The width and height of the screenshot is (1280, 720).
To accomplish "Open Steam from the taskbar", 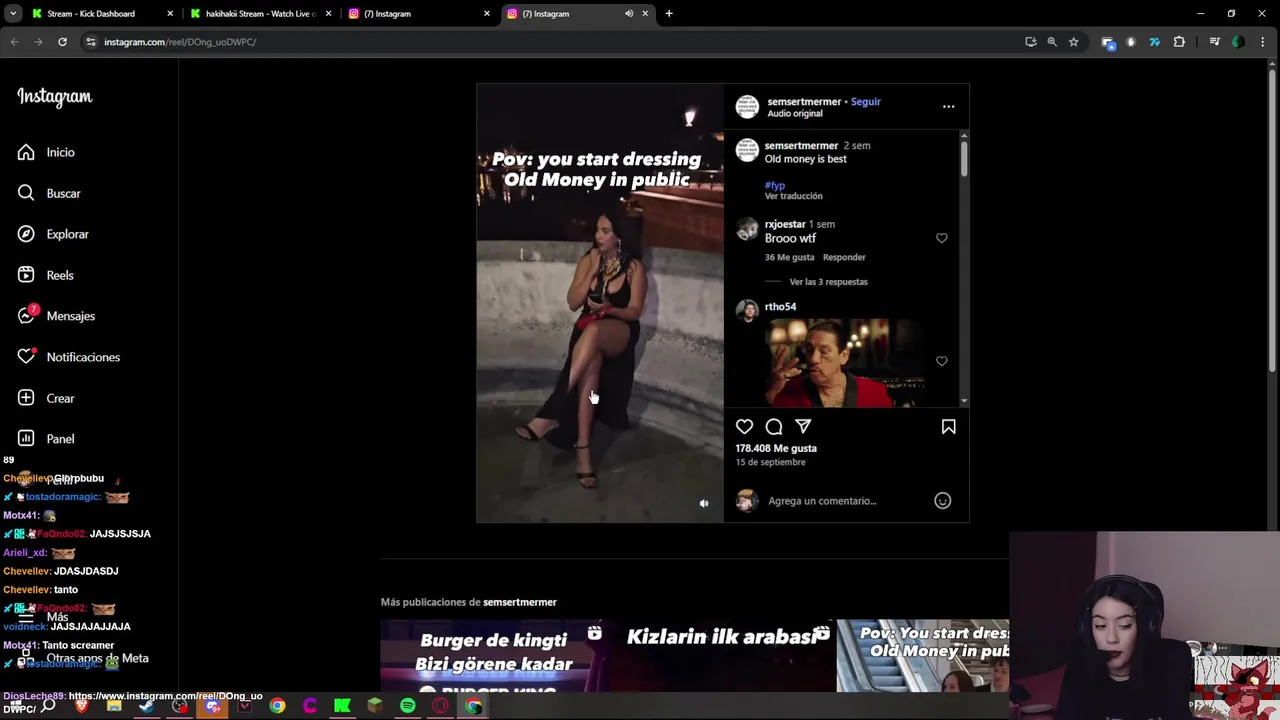I will [x=147, y=706].
